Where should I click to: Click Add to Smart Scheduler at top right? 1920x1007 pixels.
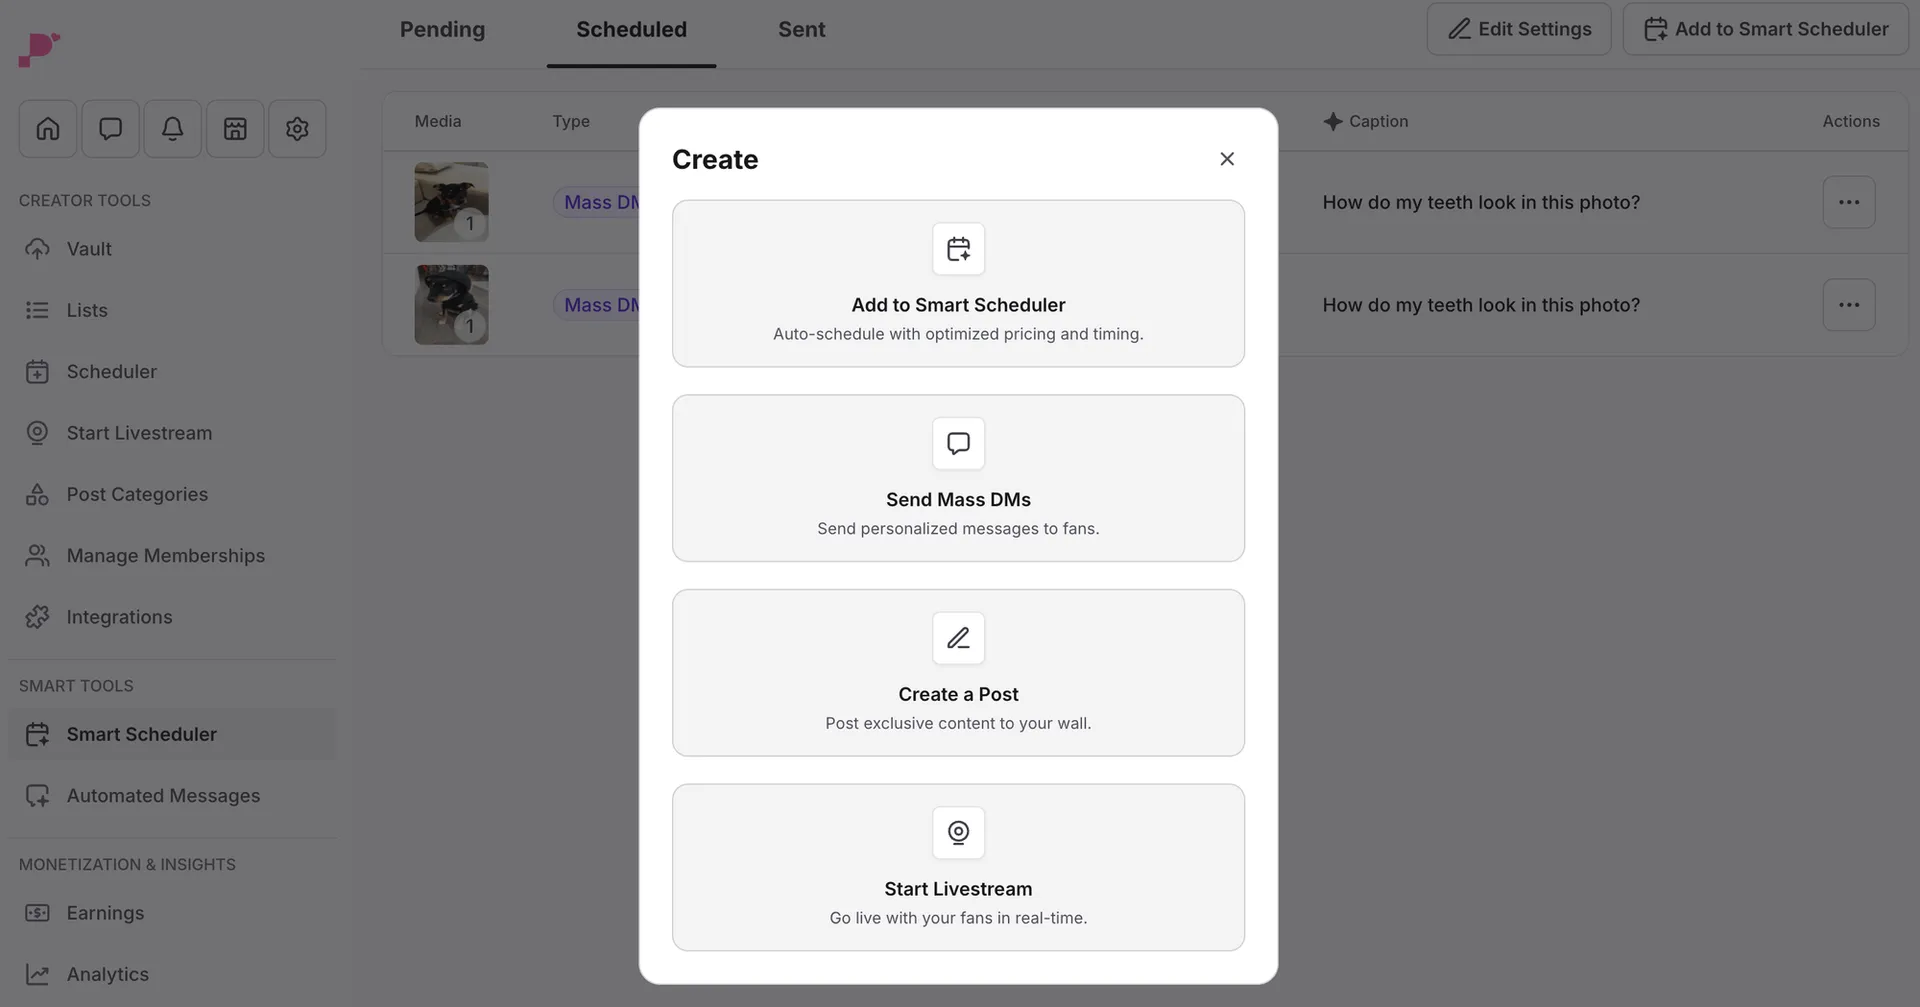1766,29
